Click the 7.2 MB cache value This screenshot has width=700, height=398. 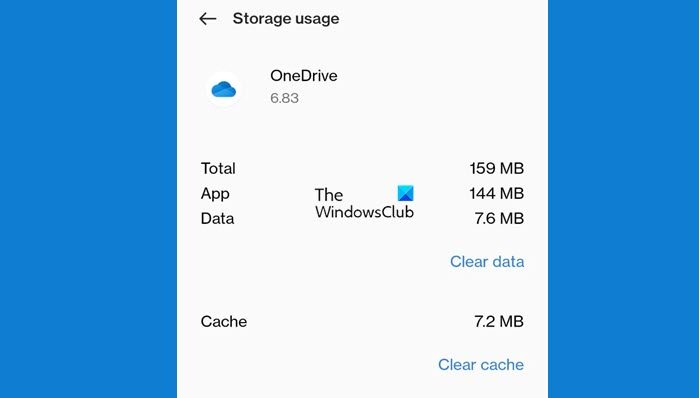(499, 322)
